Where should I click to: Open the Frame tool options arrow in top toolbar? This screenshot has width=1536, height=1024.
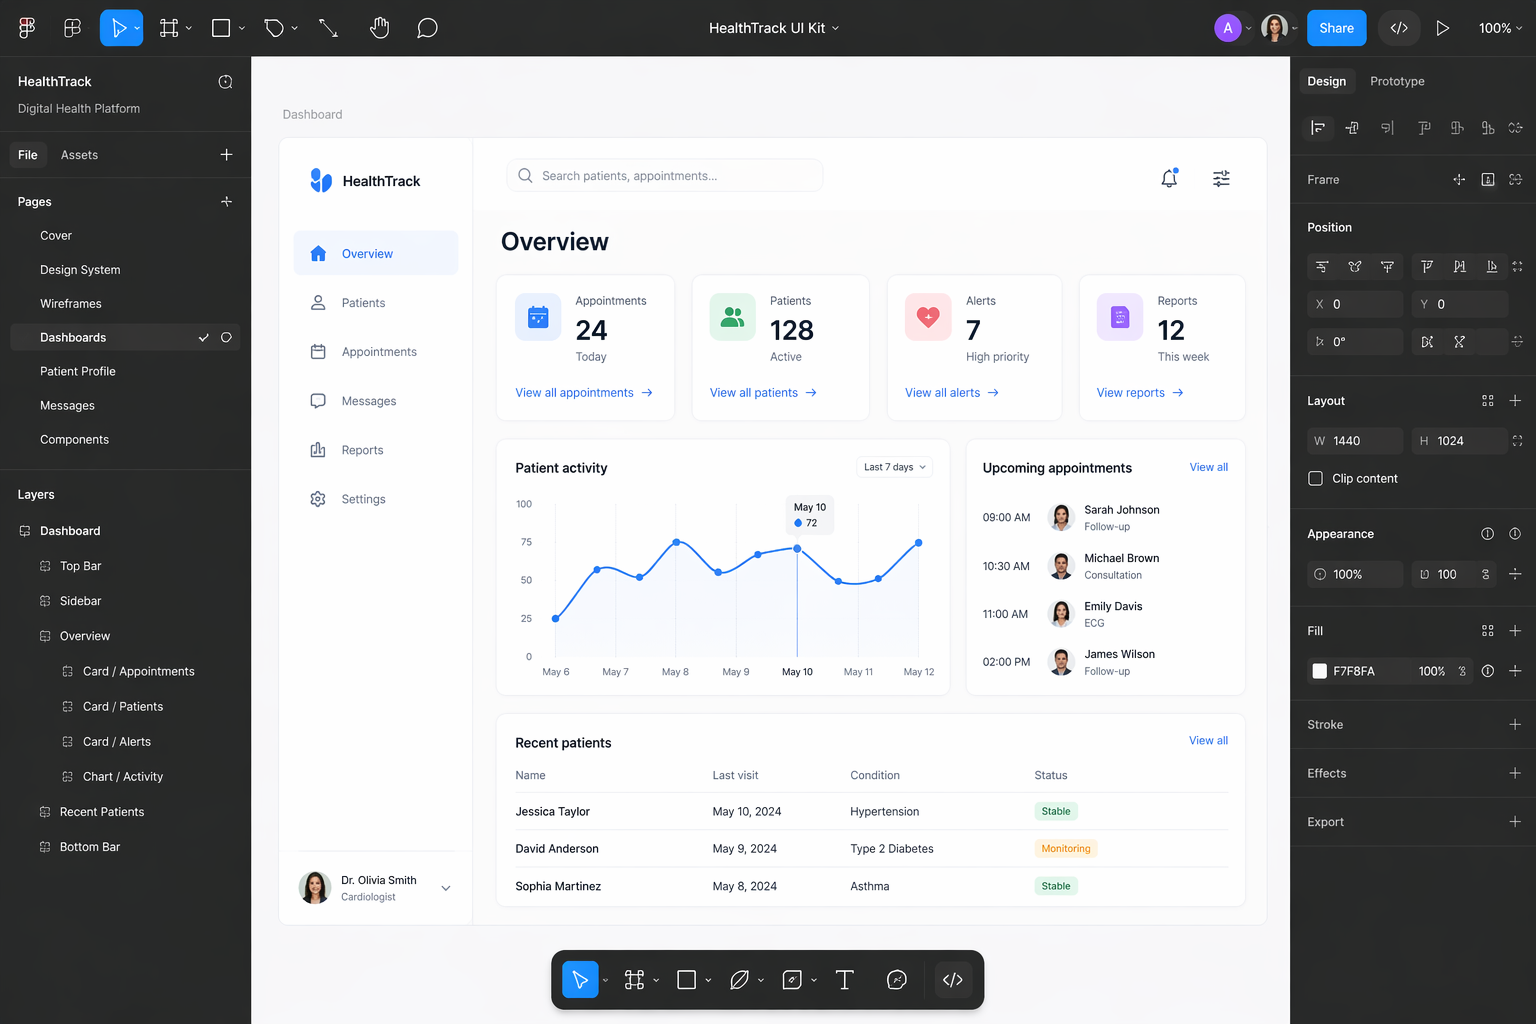pyautogui.click(x=189, y=28)
